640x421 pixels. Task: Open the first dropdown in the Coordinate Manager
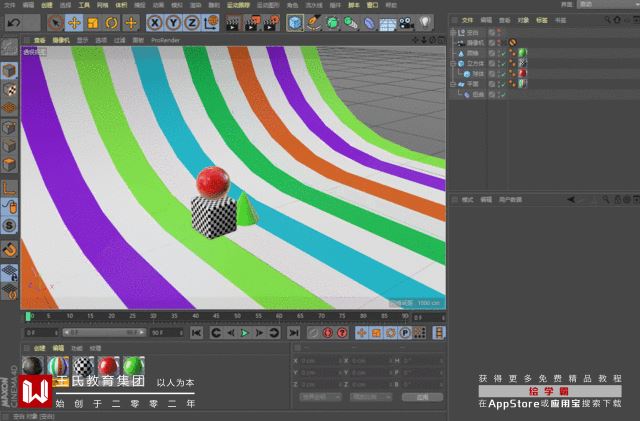(320, 397)
